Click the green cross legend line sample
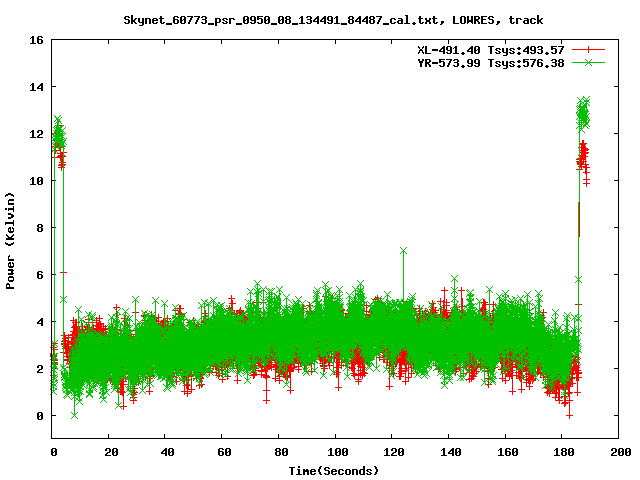Viewport: 640px width, 480px height. [x=588, y=62]
